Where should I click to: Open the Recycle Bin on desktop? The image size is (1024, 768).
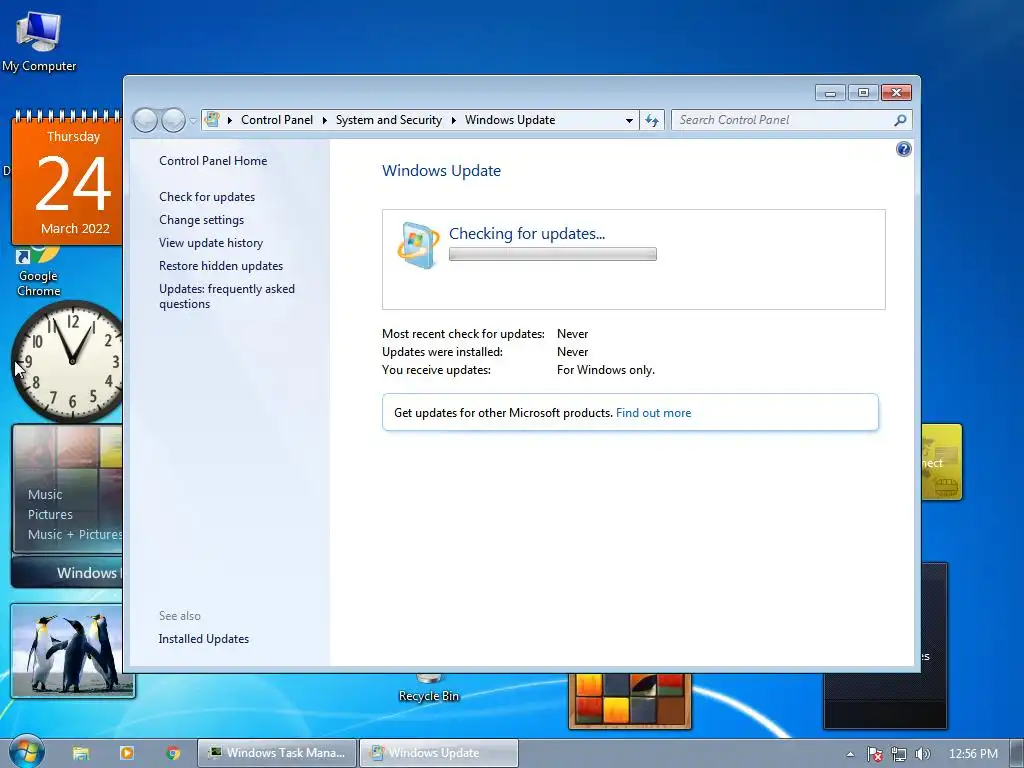(x=428, y=688)
